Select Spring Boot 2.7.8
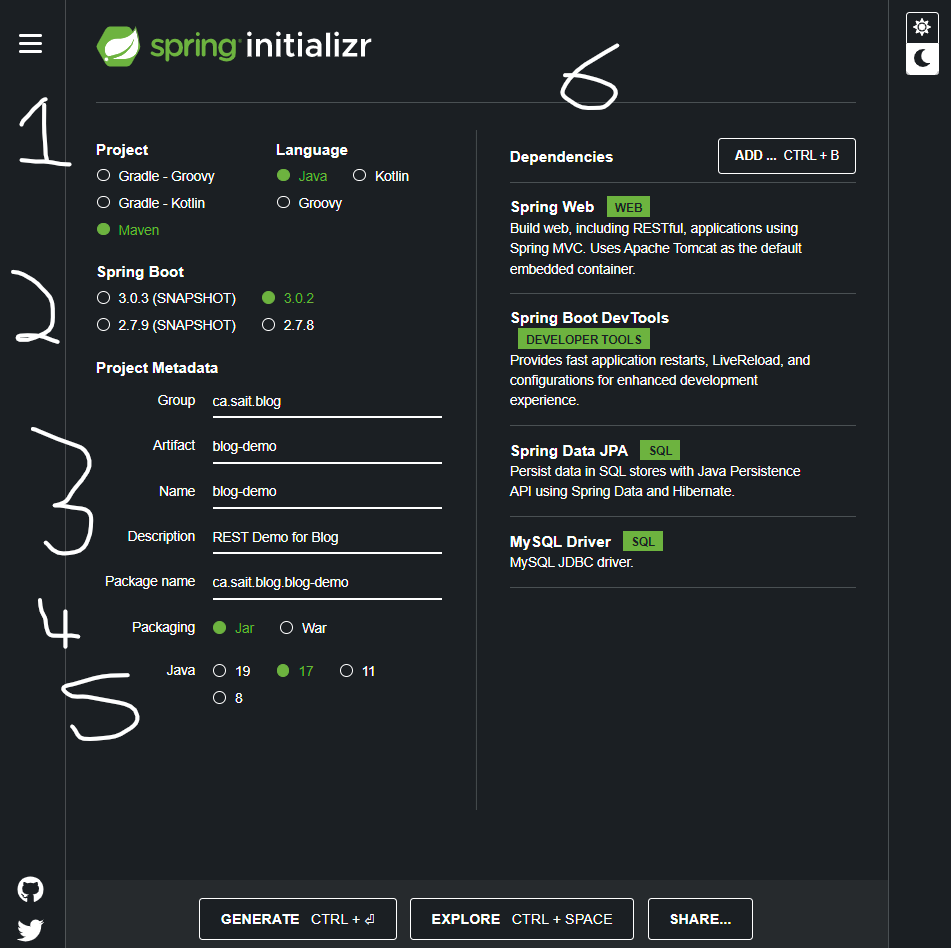 pyautogui.click(x=288, y=325)
